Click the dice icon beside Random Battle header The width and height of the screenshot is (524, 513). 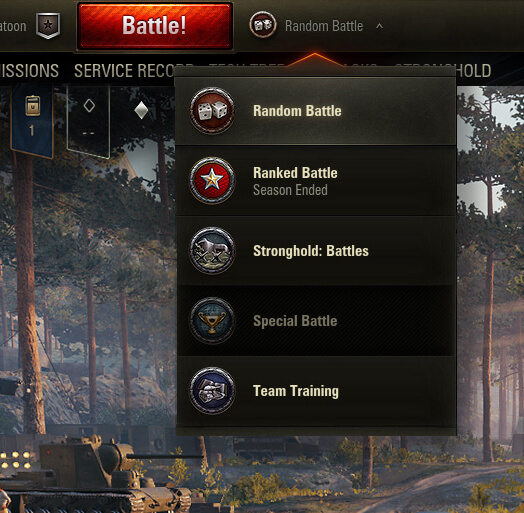pos(263,24)
